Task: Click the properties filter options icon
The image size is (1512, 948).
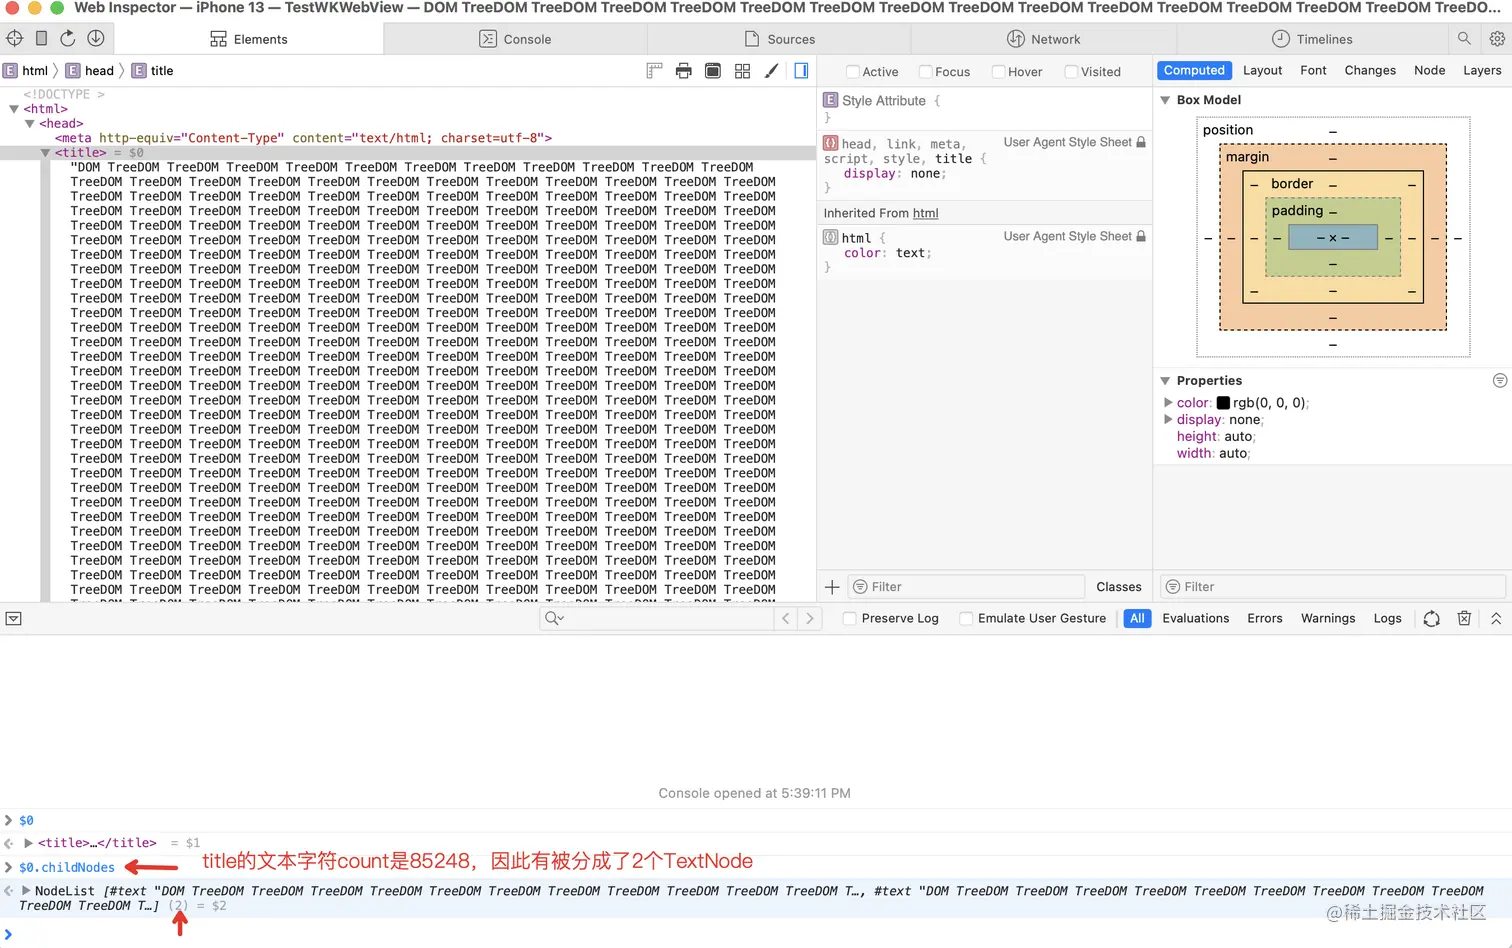Action: (1500, 381)
